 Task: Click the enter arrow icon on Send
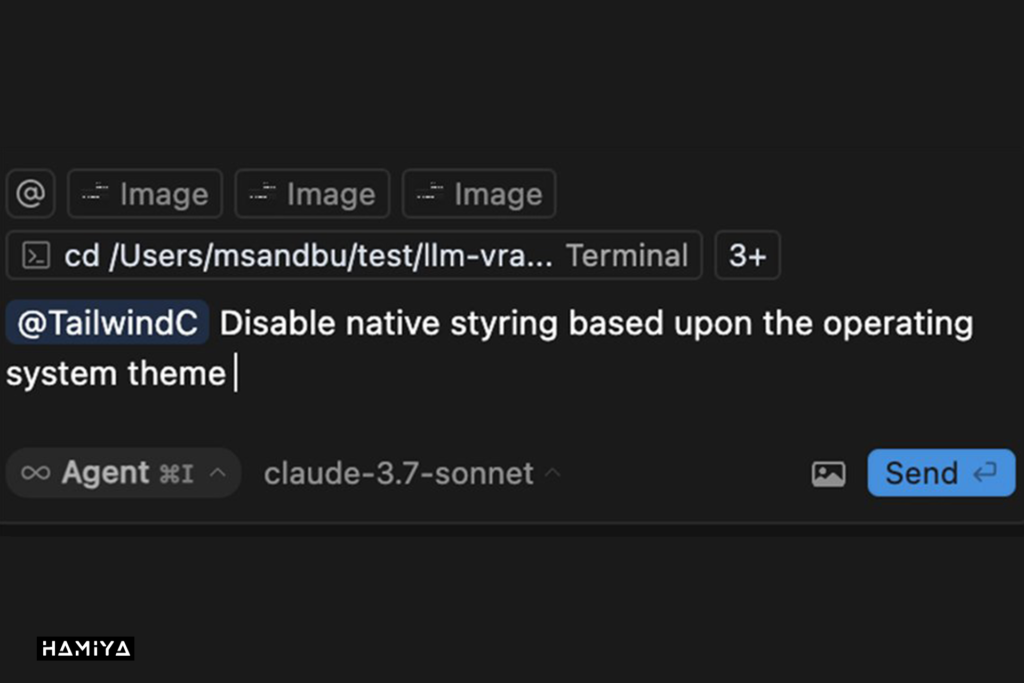point(985,473)
